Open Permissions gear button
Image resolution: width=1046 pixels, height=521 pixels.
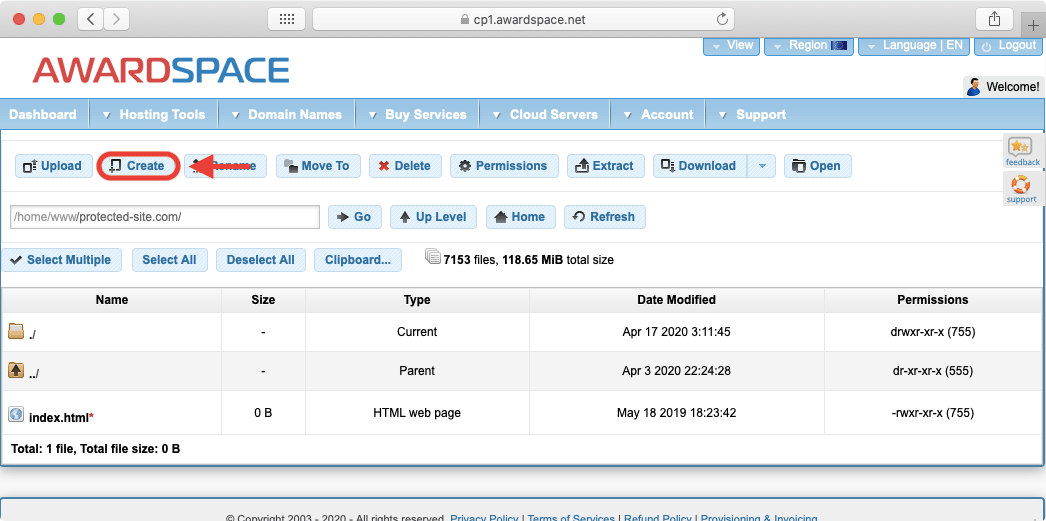[x=503, y=166]
